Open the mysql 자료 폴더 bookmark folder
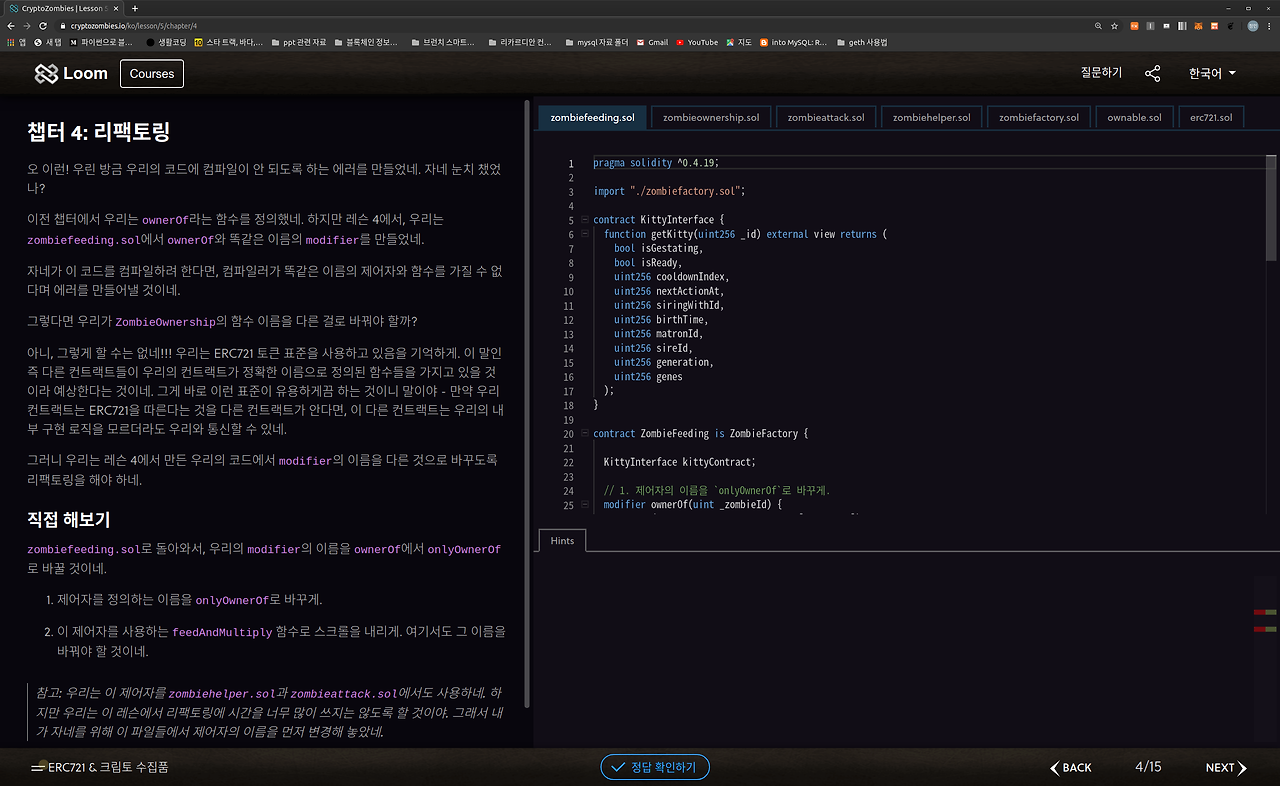 (596, 42)
